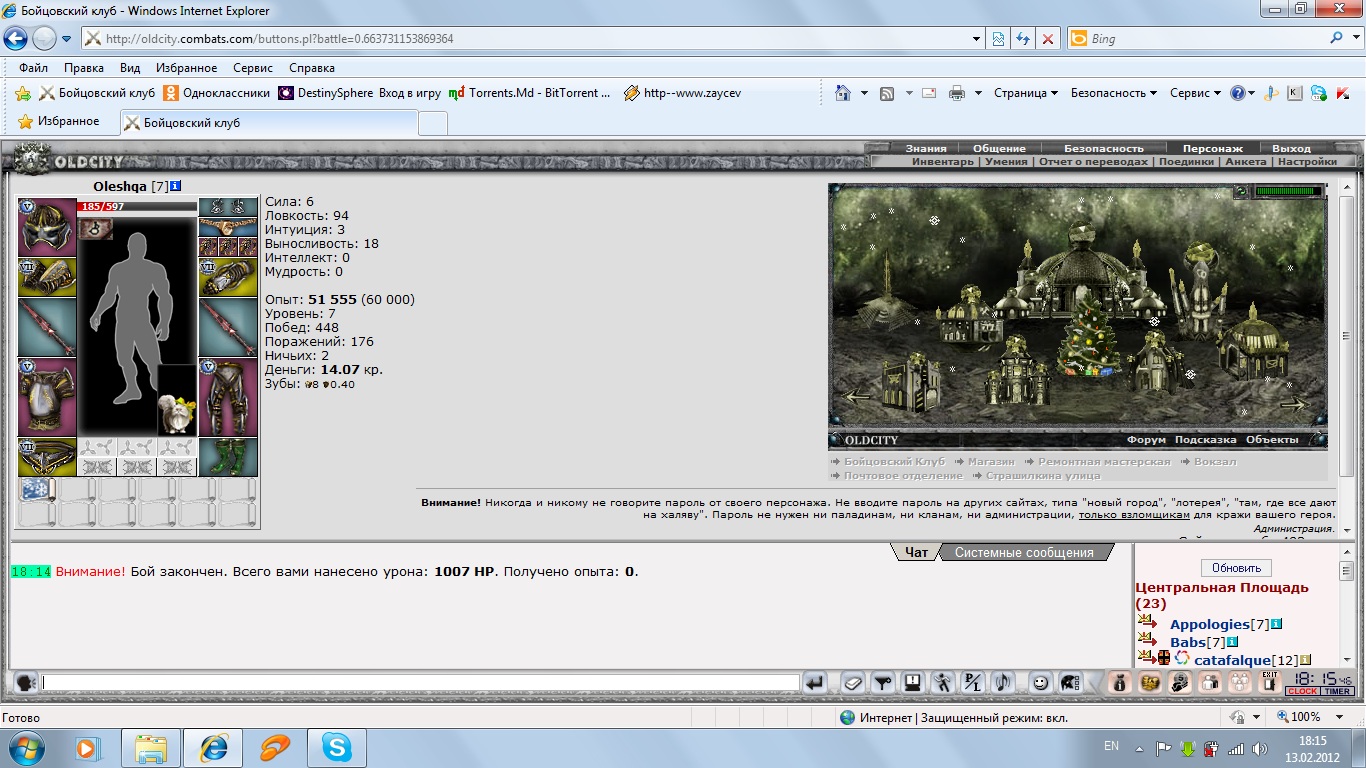1366x768 pixels.
Task: Open the smiley emoticons picker
Action: [1040, 683]
